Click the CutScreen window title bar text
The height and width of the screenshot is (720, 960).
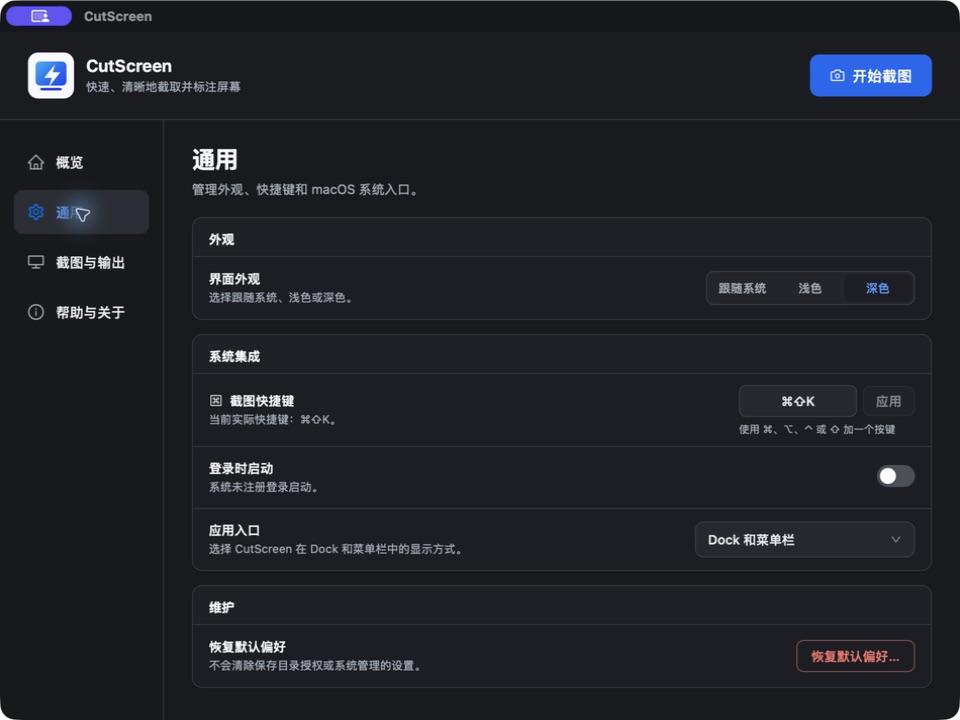pyautogui.click(x=118, y=17)
